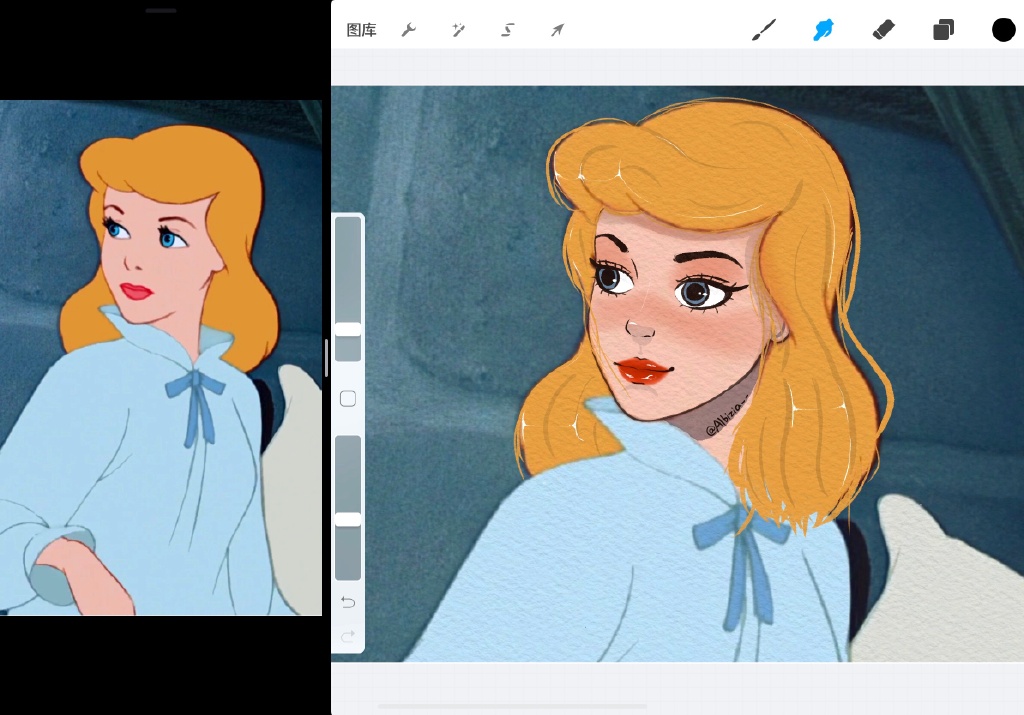Click the upper brush size slider handle
1024x715 pixels.
click(348, 329)
